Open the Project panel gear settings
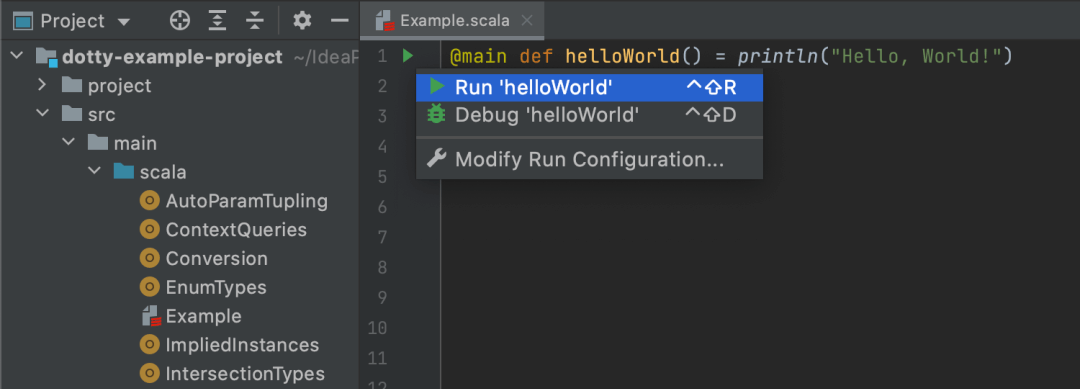Viewport: 1080px width, 389px height. pyautogui.click(x=302, y=21)
